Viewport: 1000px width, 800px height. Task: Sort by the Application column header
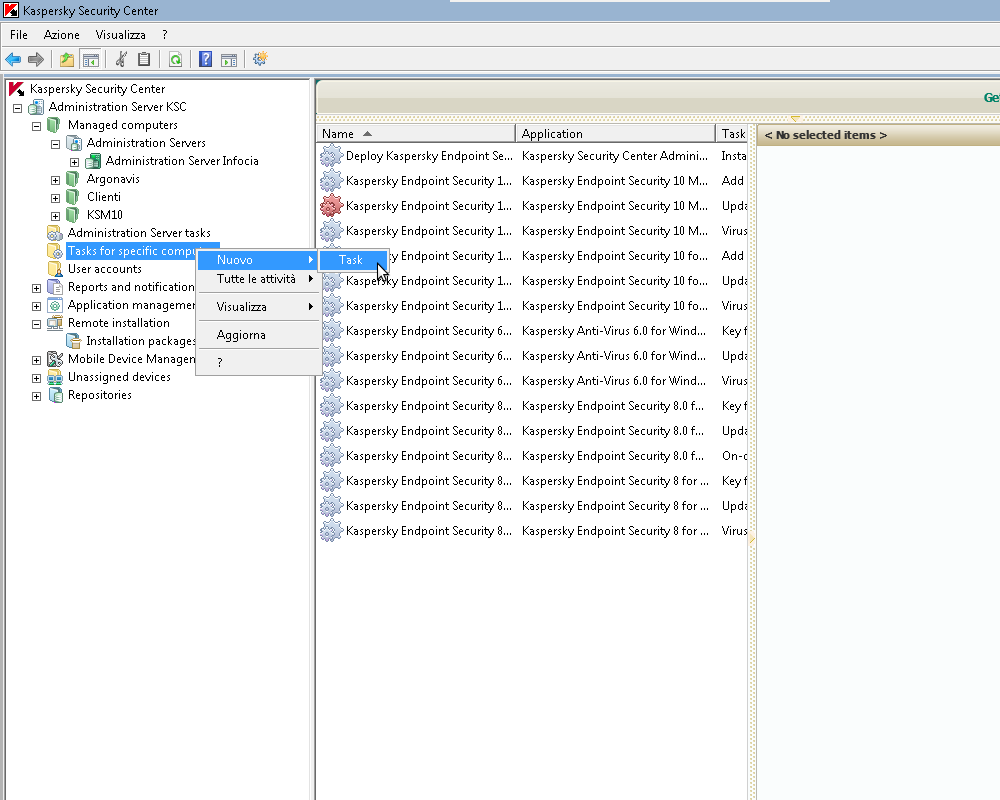point(615,133)
